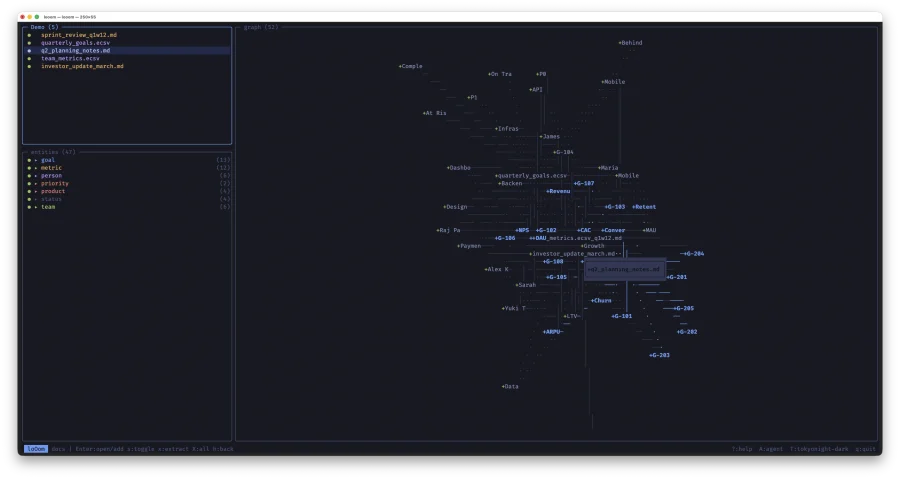900x479 pixels.
Task: Open team_metrics.ecsv in file list
Action: tap(70, 58)
